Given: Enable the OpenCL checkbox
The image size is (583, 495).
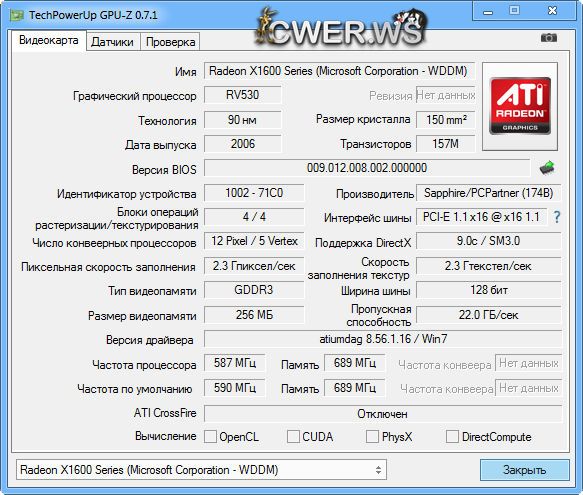Looking at the screenshot, I should pyautogui.click(x=210, y=436).
